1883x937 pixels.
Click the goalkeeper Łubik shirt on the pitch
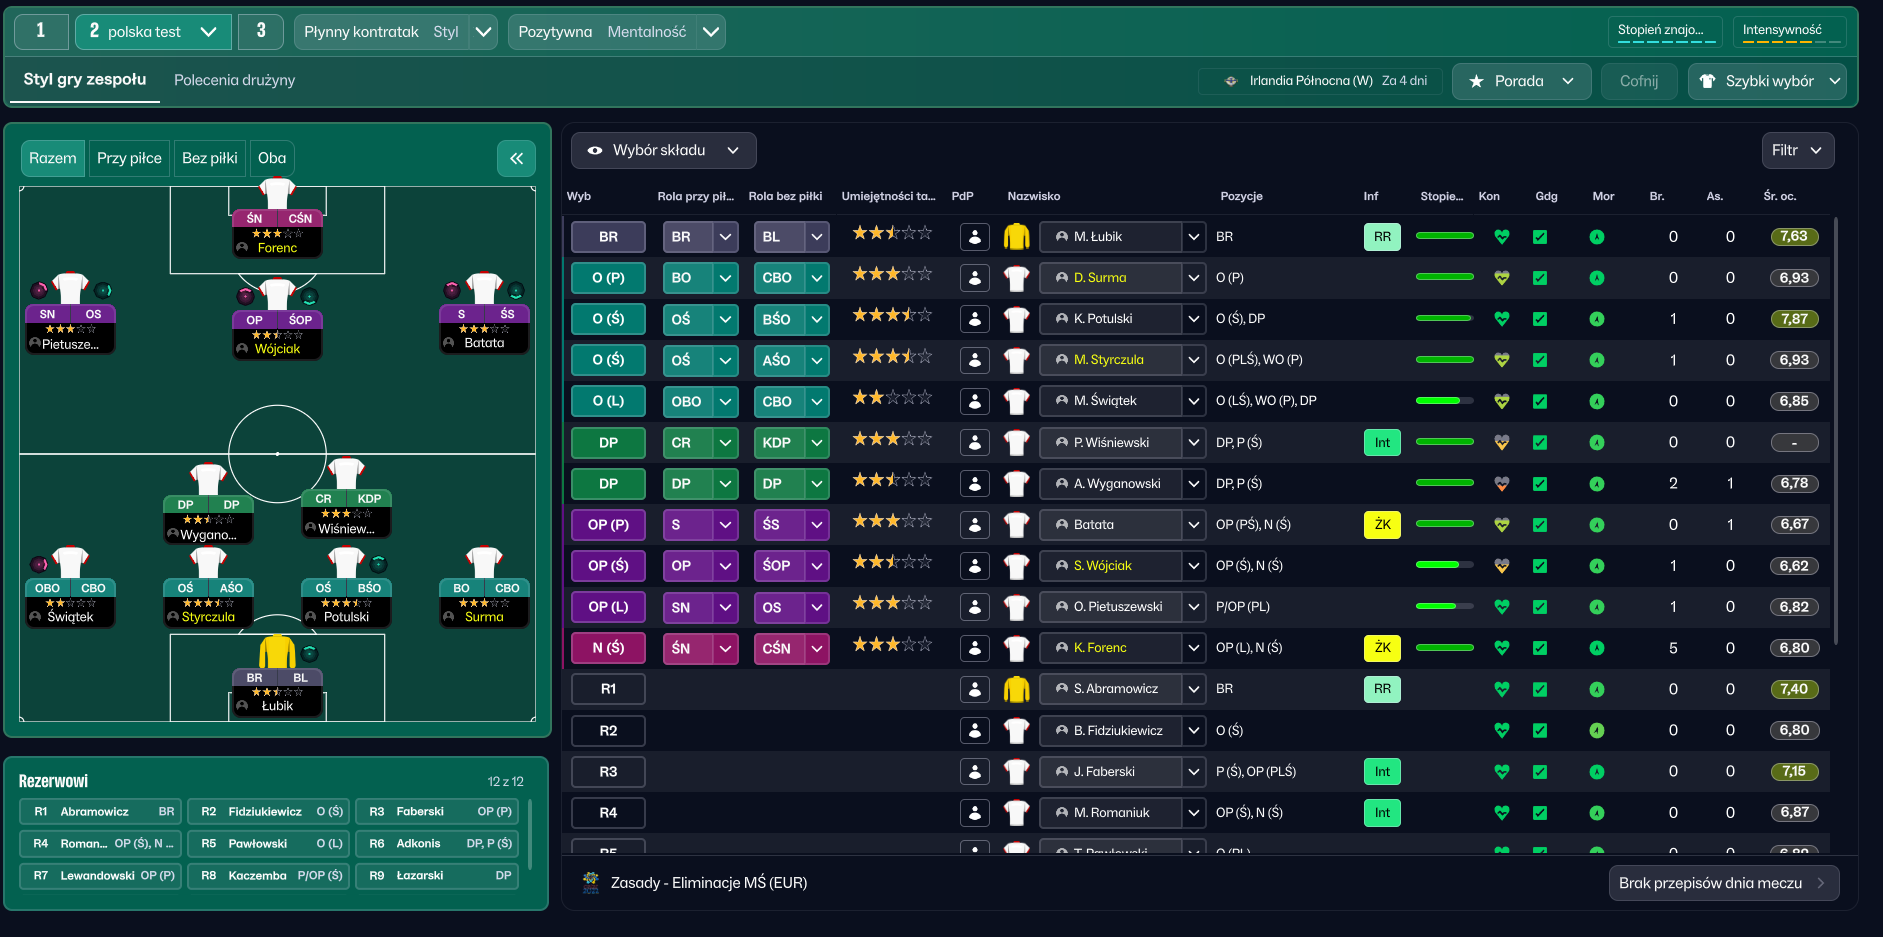click(x=277, y=652)
